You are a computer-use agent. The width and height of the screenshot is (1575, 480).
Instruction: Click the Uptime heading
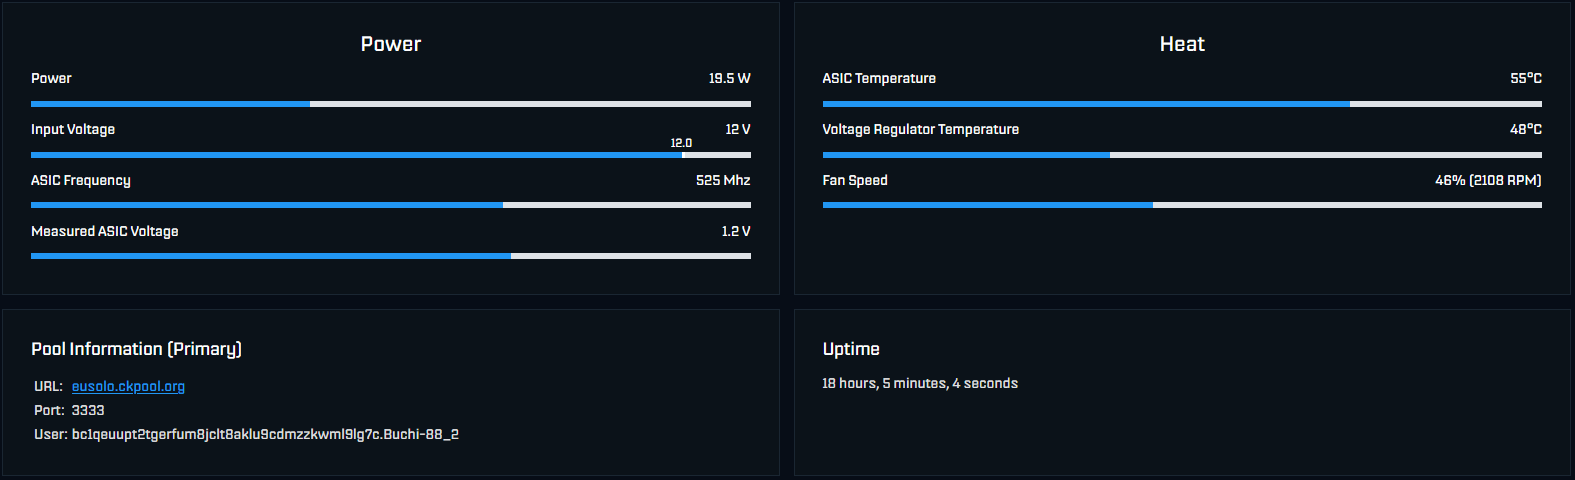click(851, 349)
